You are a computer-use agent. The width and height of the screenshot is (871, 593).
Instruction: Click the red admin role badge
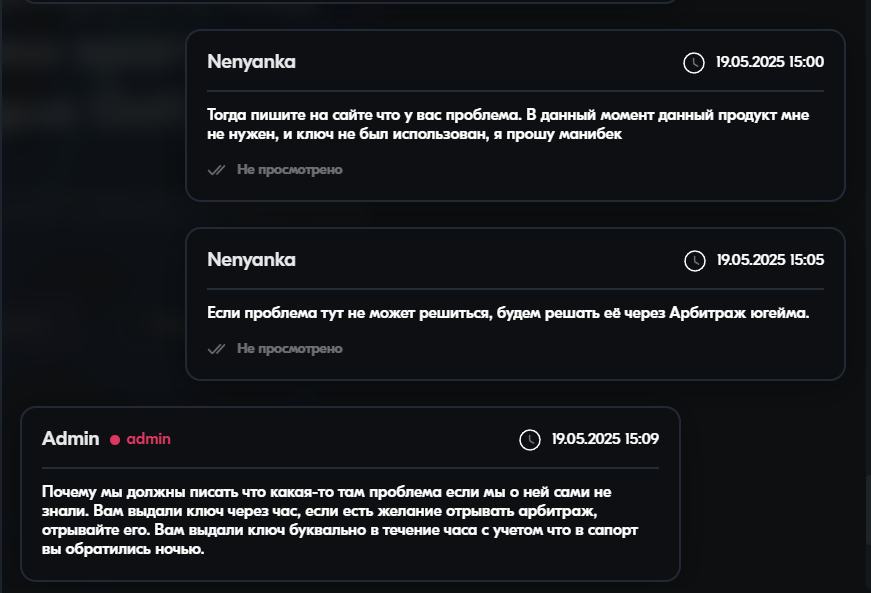point(148,440)
